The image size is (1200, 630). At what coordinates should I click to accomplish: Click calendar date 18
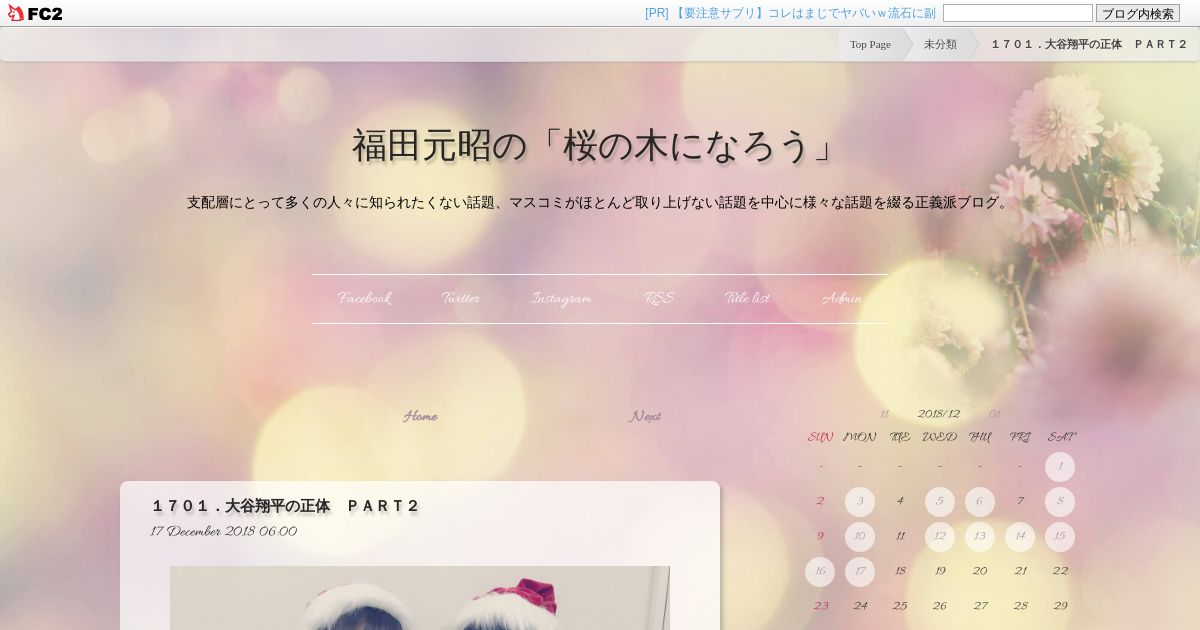click(900, 572)
